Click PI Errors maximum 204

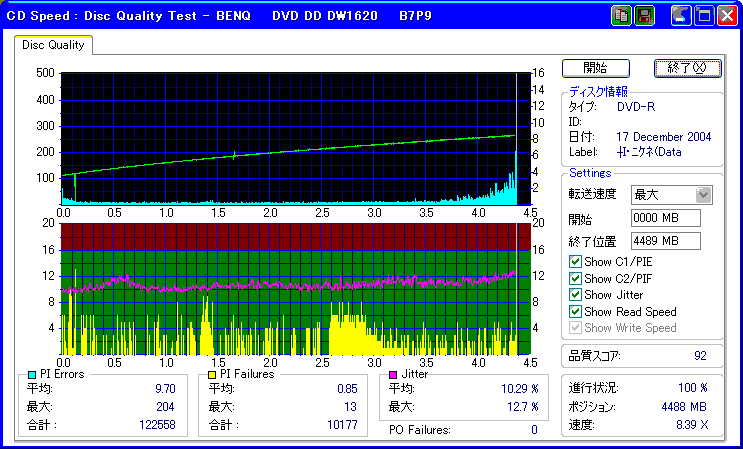tap(165, 406)
